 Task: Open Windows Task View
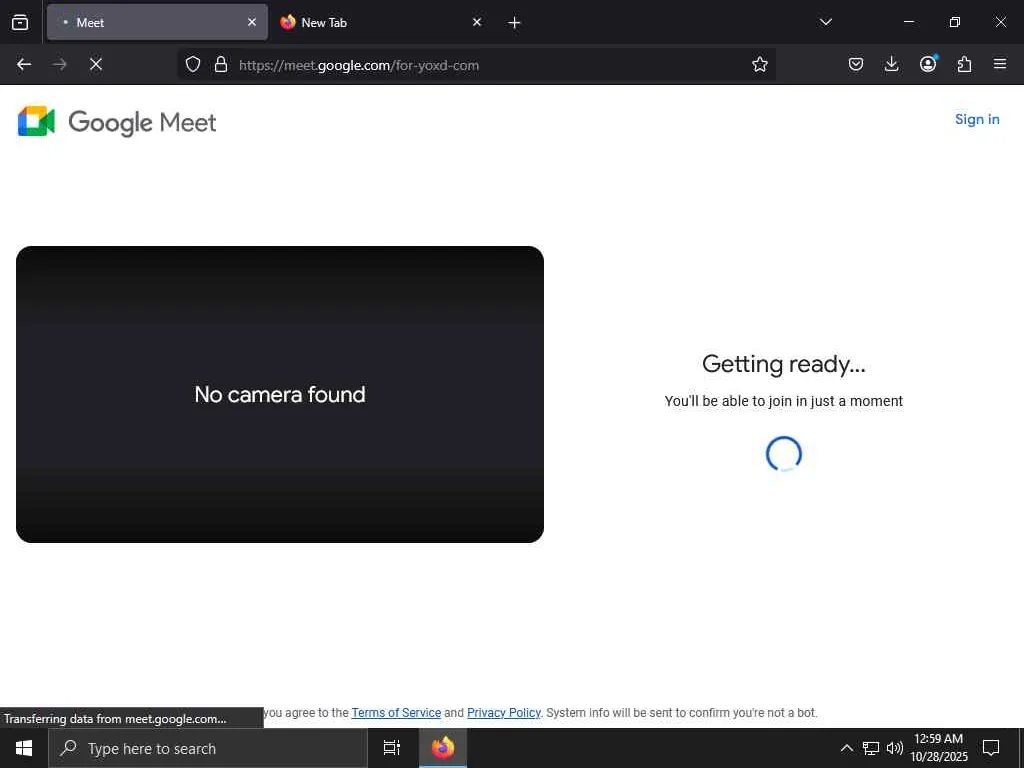point(392,748)
